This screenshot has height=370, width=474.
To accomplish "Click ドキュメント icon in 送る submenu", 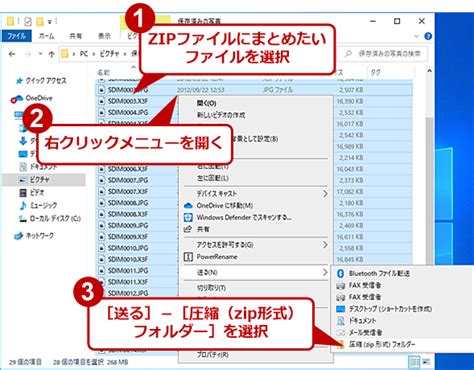I will coord(340,321).
